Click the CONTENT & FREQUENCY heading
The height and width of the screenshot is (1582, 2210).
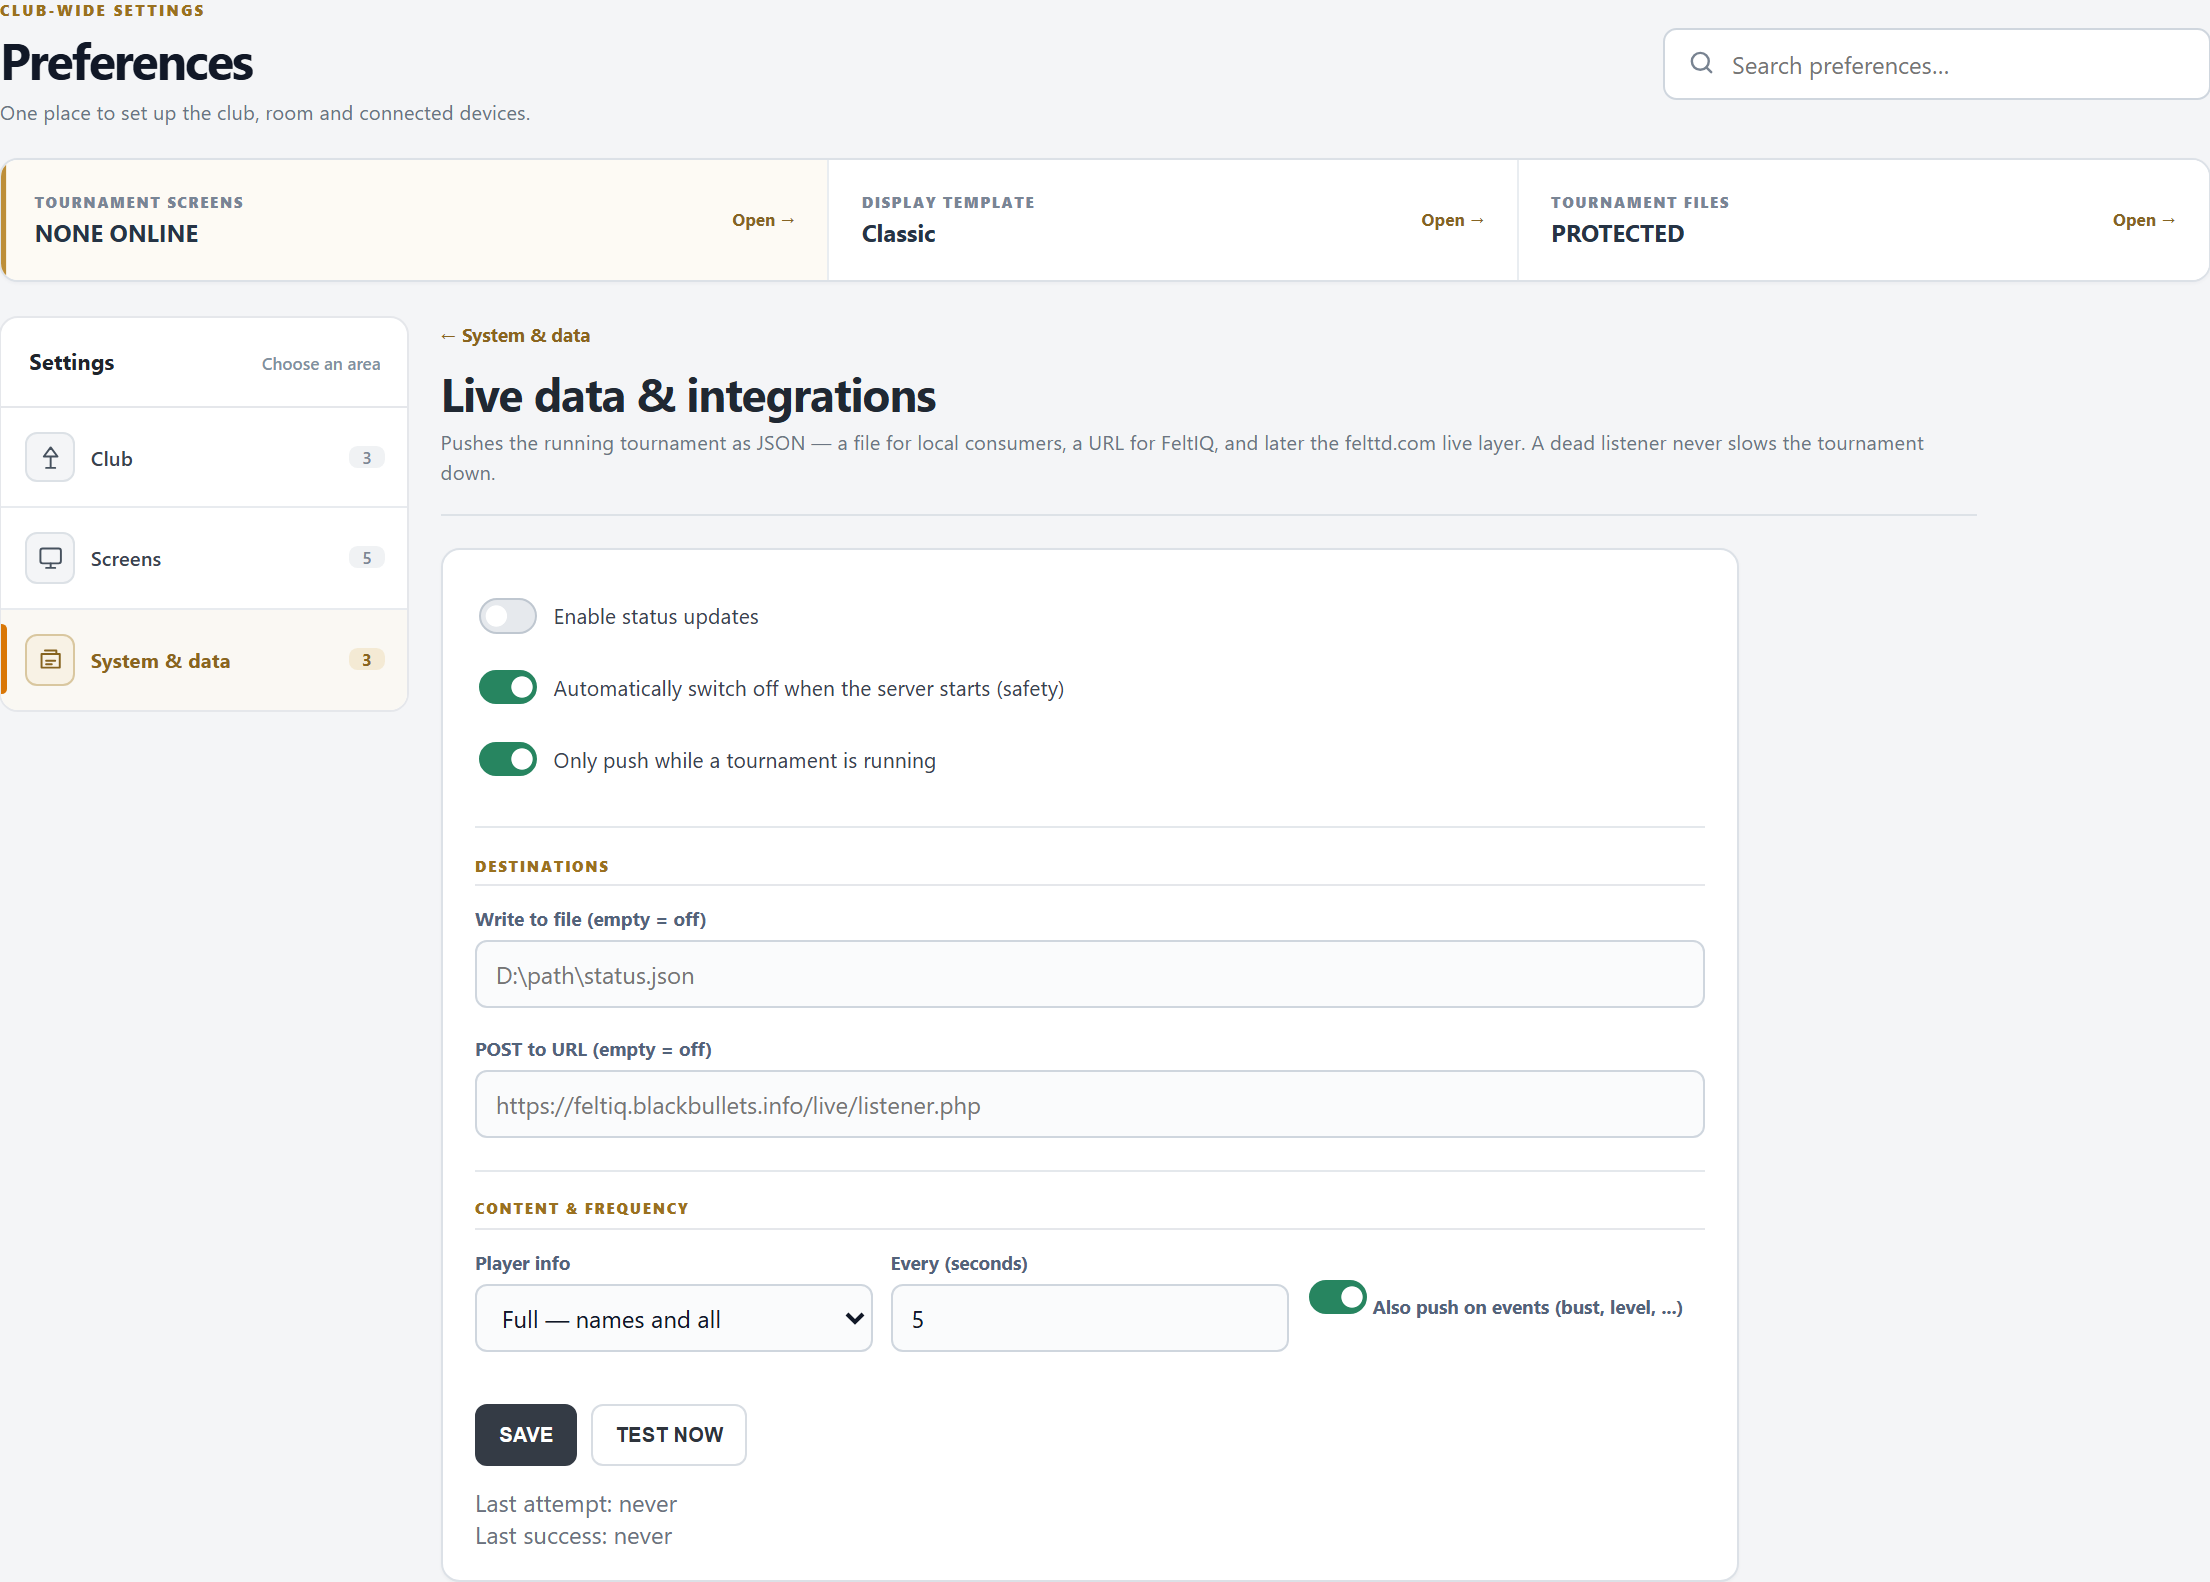tap(582, 1208)
